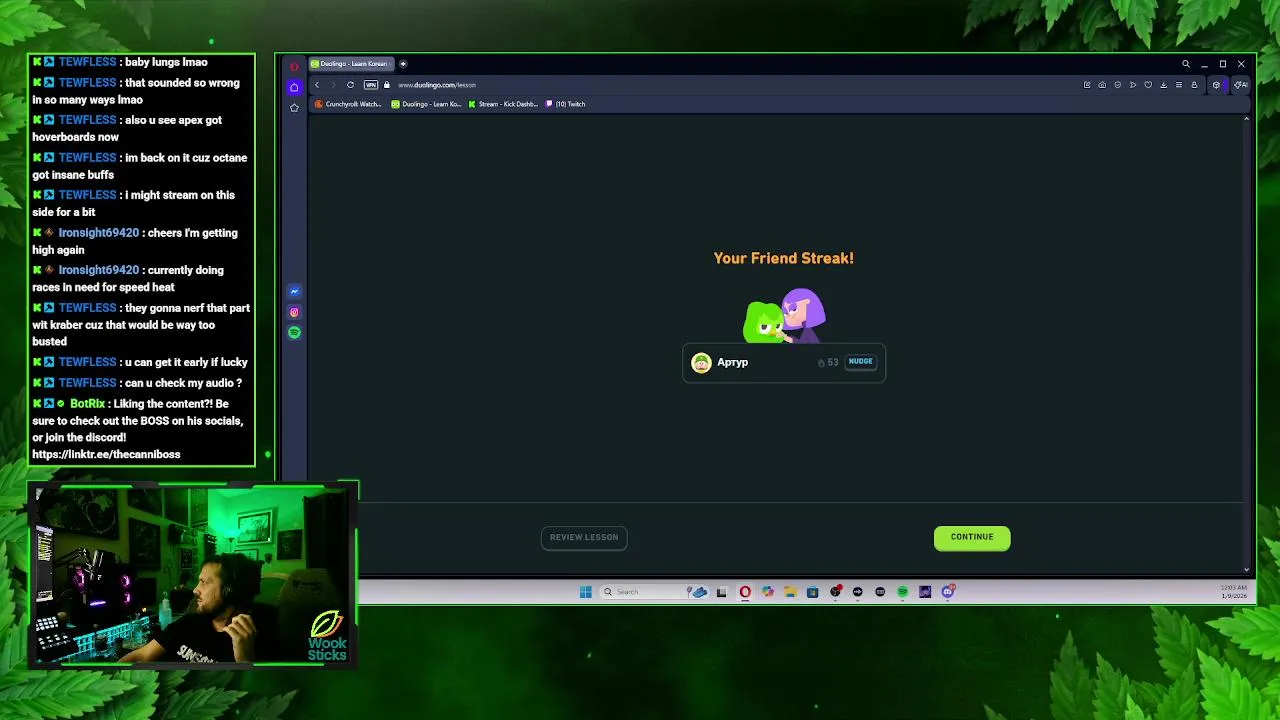Image resolution: width=1280 pixels, height=720 pixels.
Task: Select the Duolingo - Learn Korean browser tab
Action: (351, 64)
